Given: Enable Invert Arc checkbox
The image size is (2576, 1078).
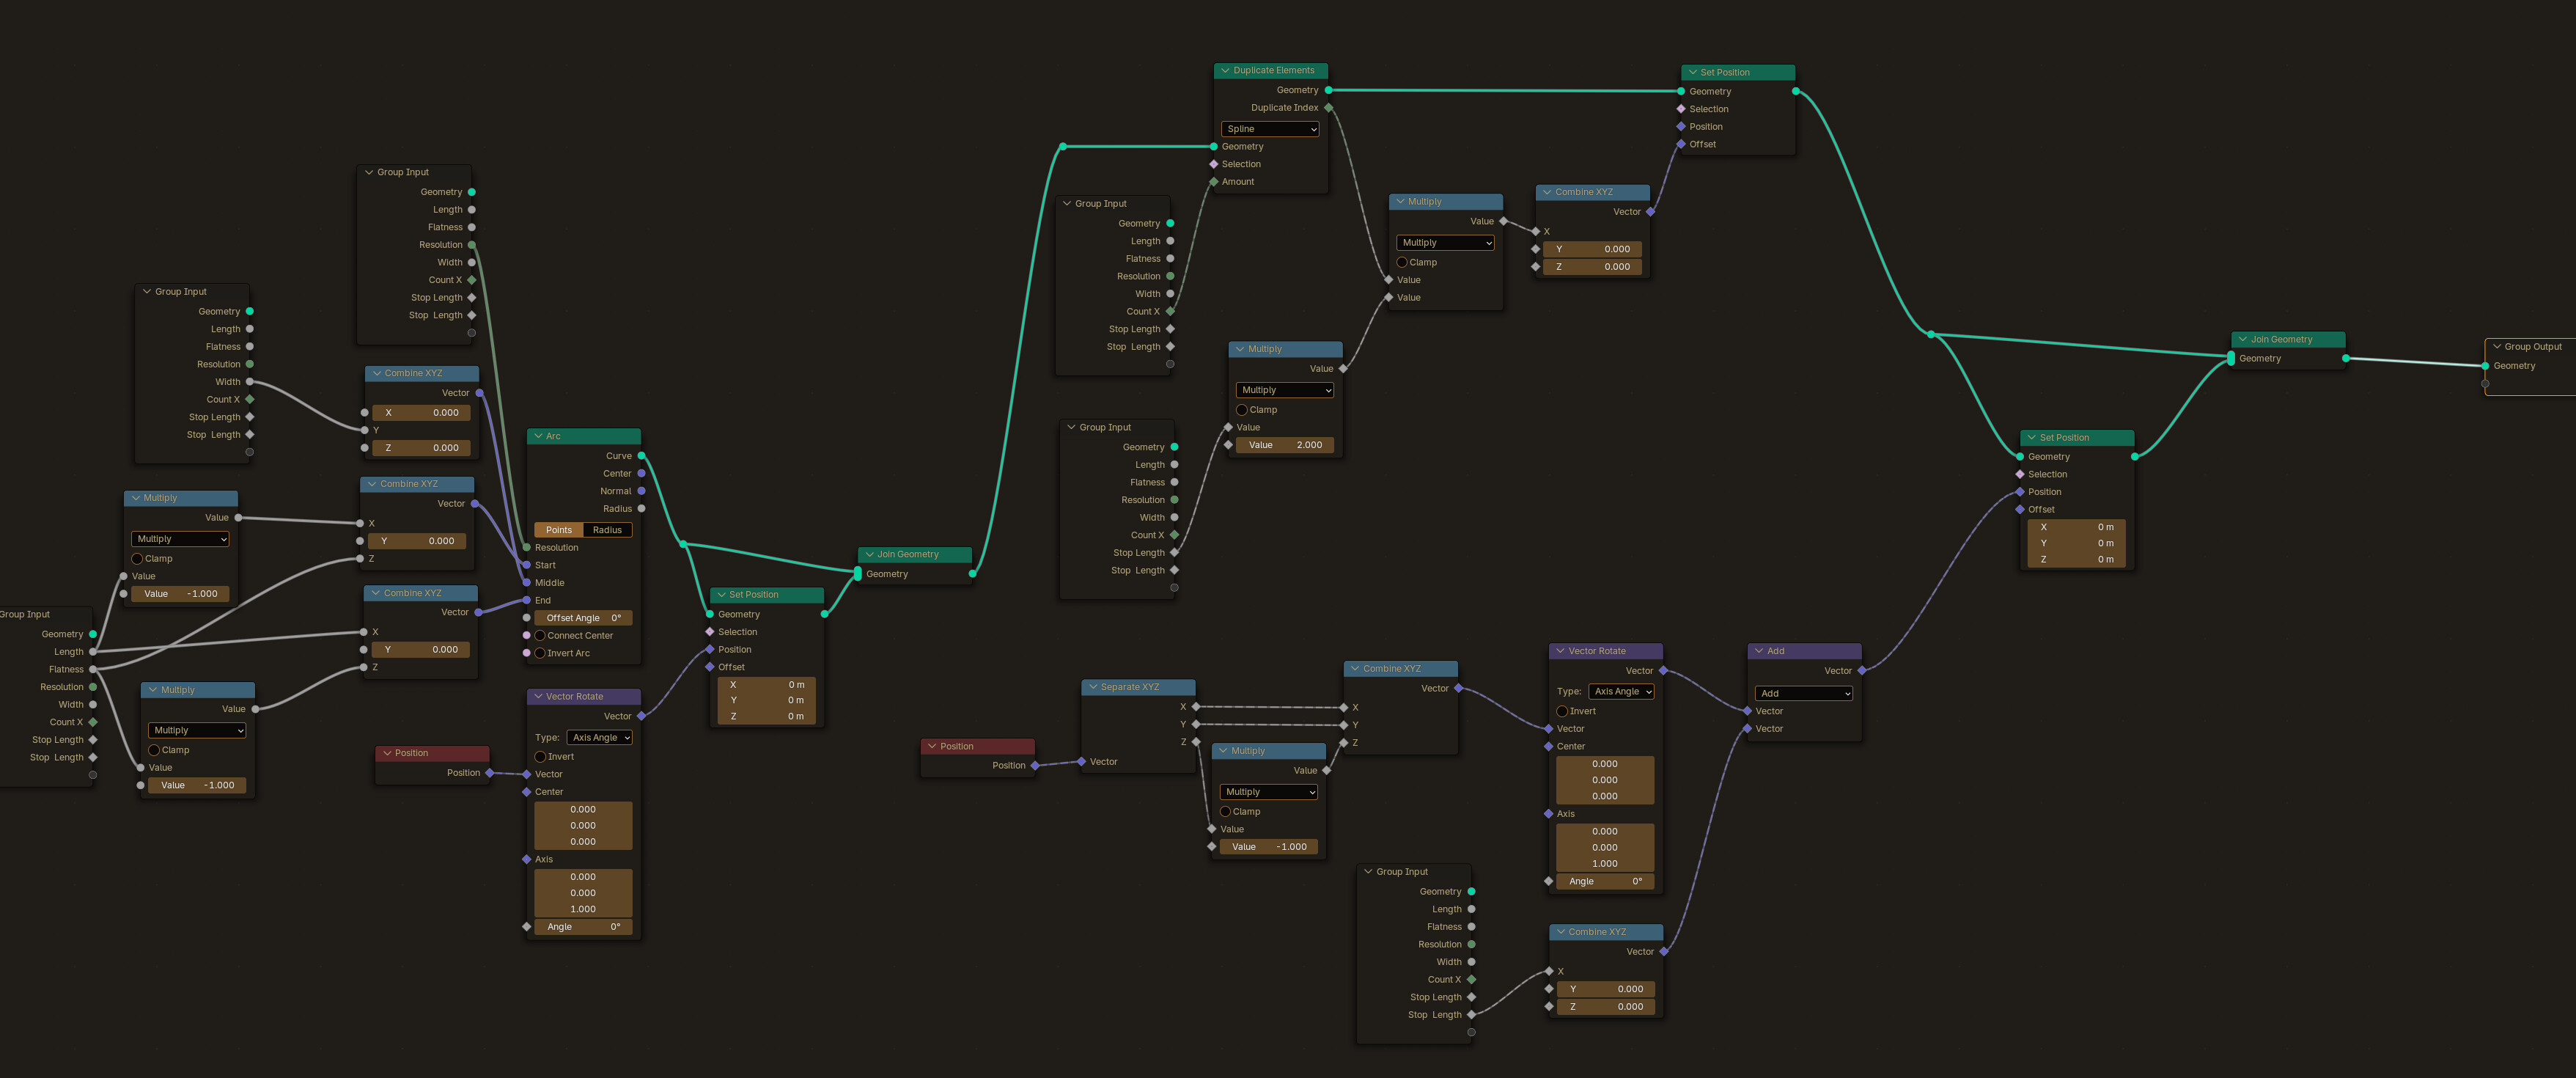Looking at the screenshot, I should click(540, 653).
